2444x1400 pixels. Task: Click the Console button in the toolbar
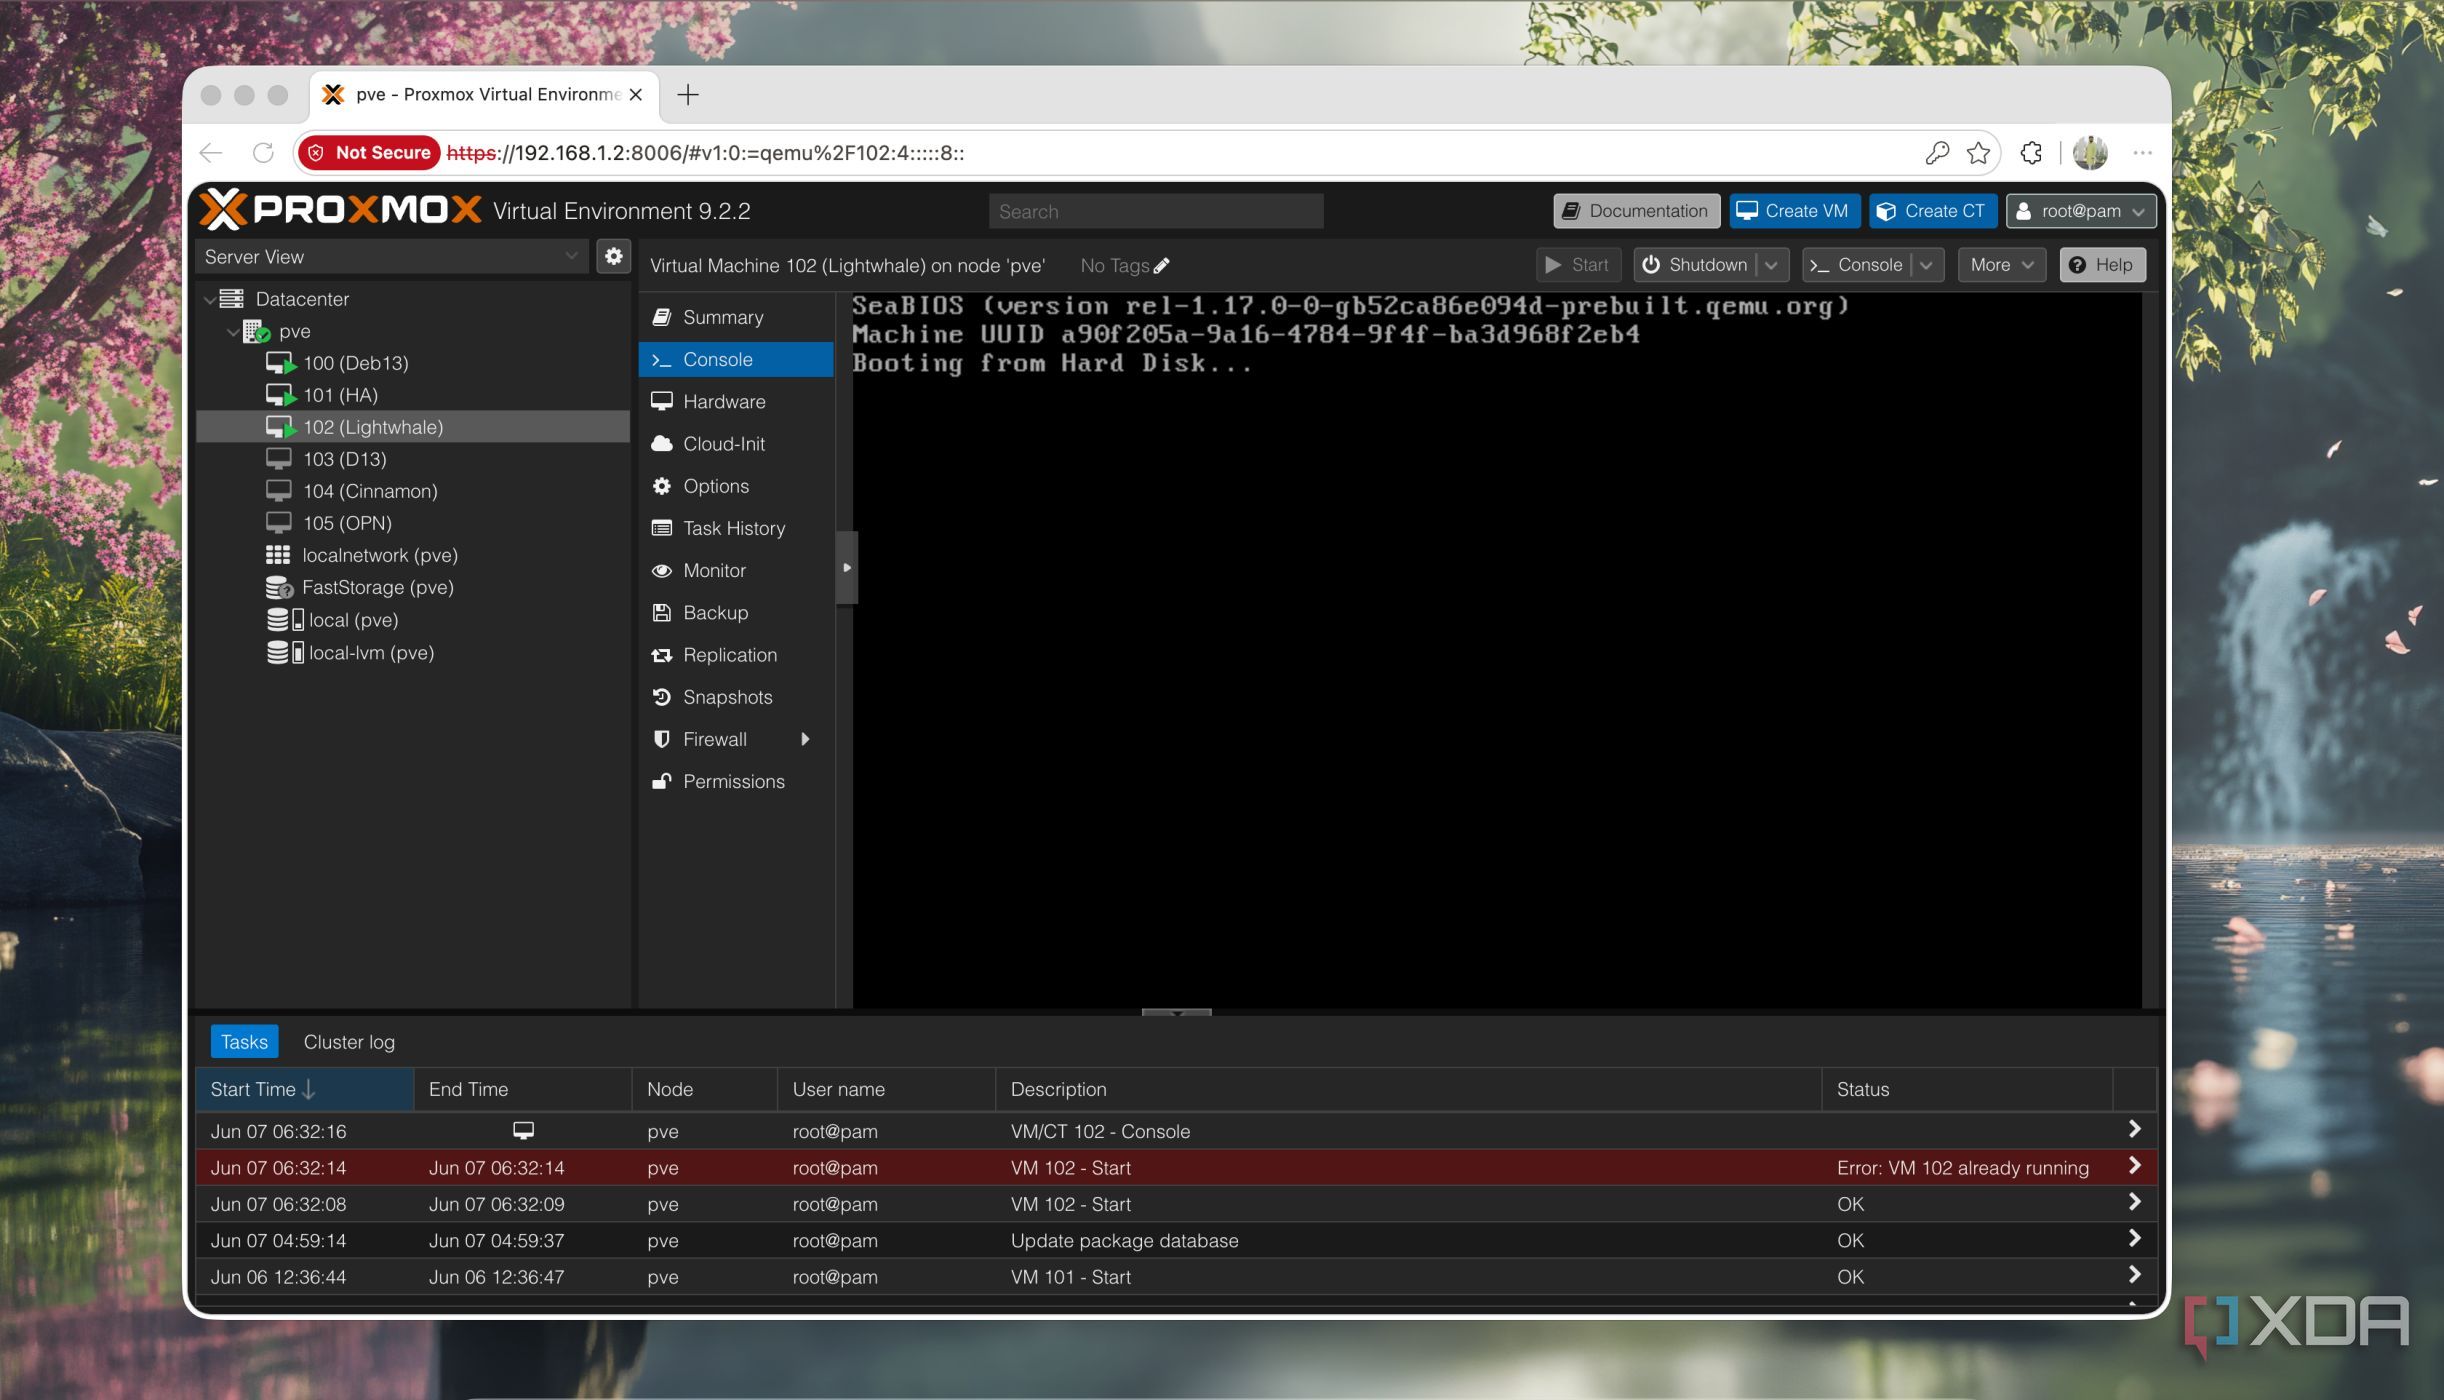point(1857,265)
